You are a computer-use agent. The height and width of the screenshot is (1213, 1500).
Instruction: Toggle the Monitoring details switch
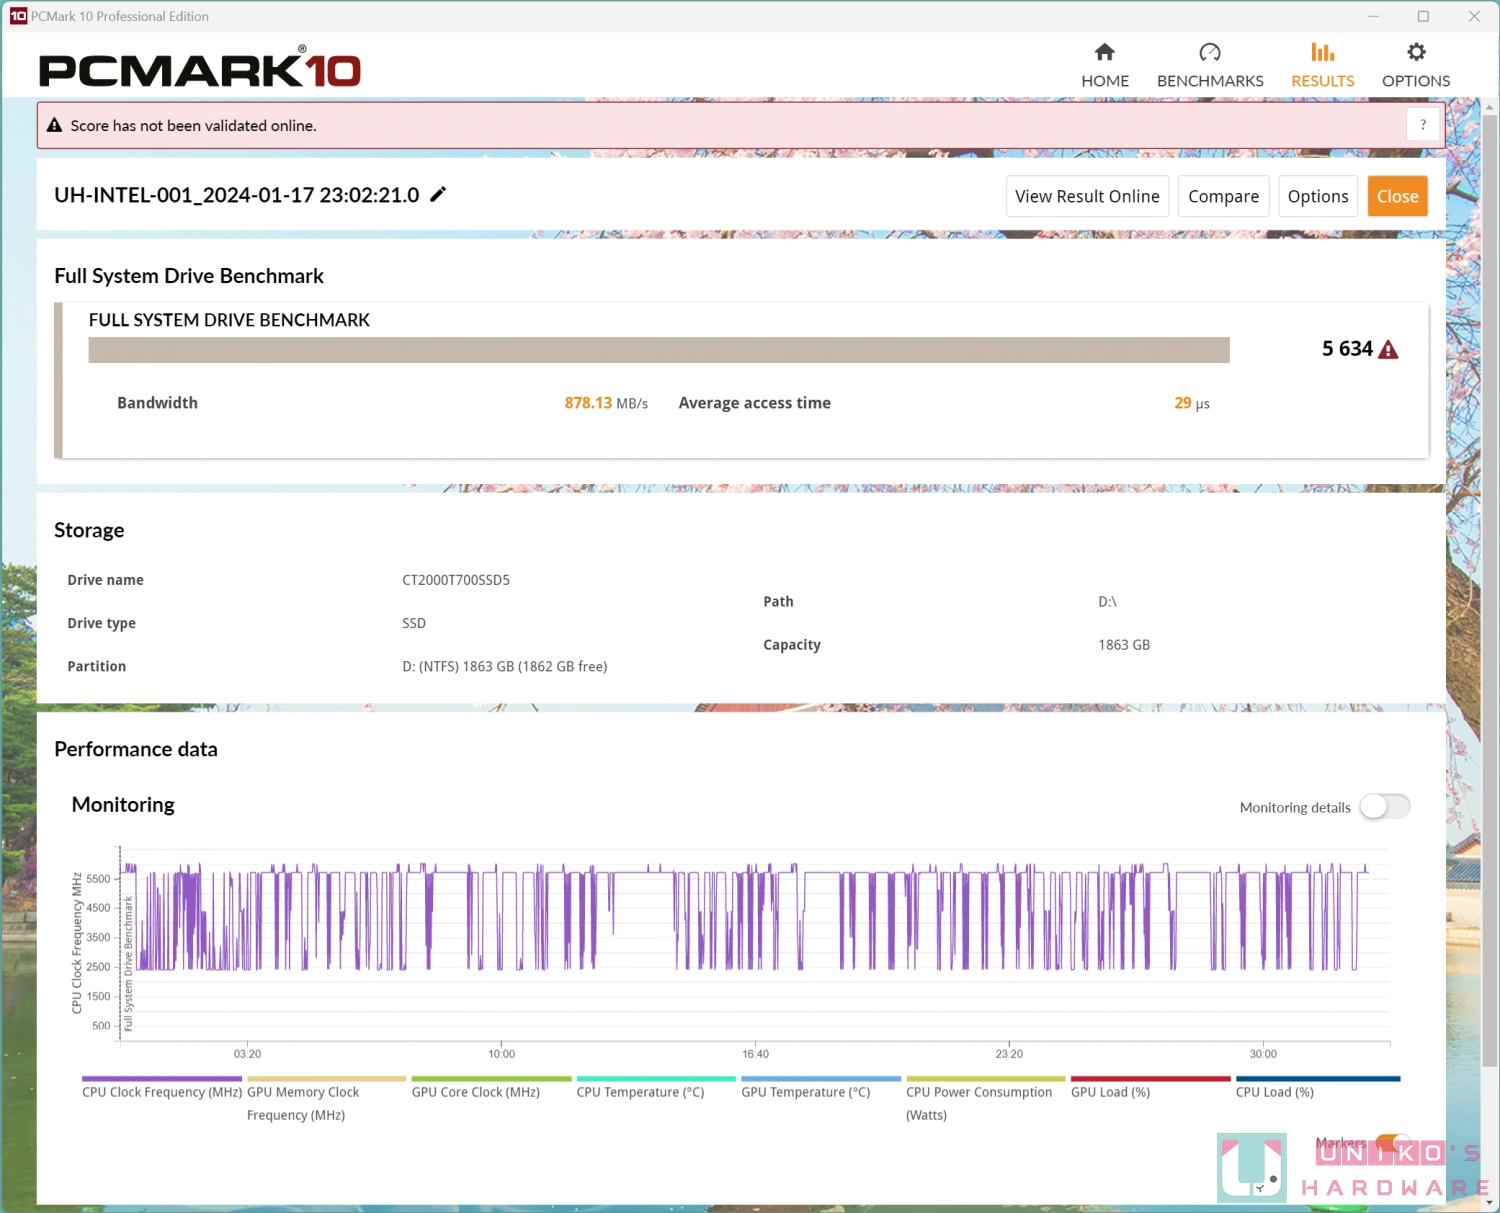tap(1385, 807)
